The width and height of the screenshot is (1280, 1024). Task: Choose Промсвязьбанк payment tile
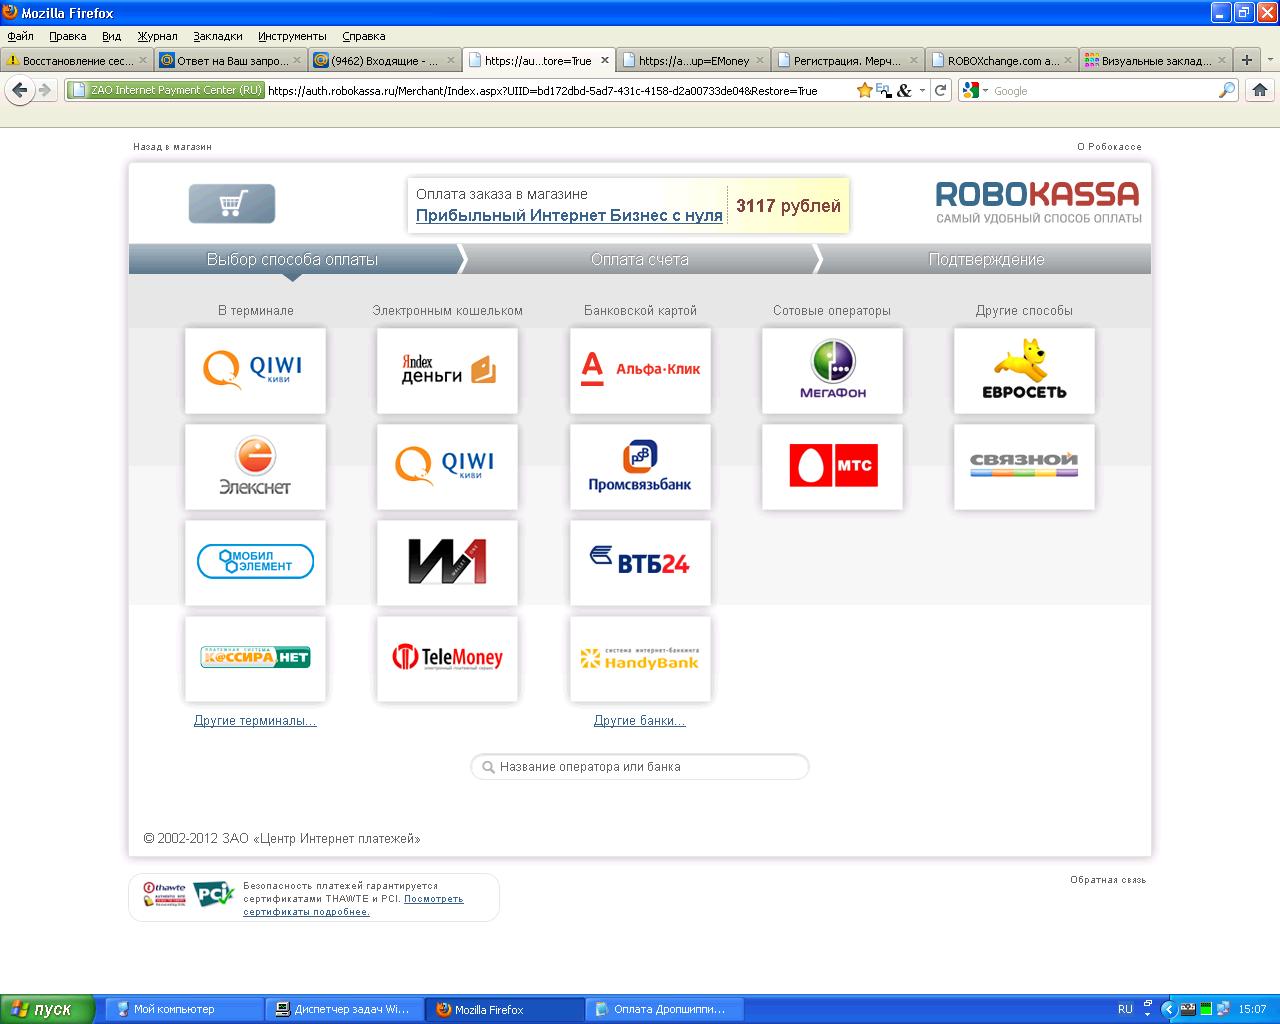(x=640, y=466)
